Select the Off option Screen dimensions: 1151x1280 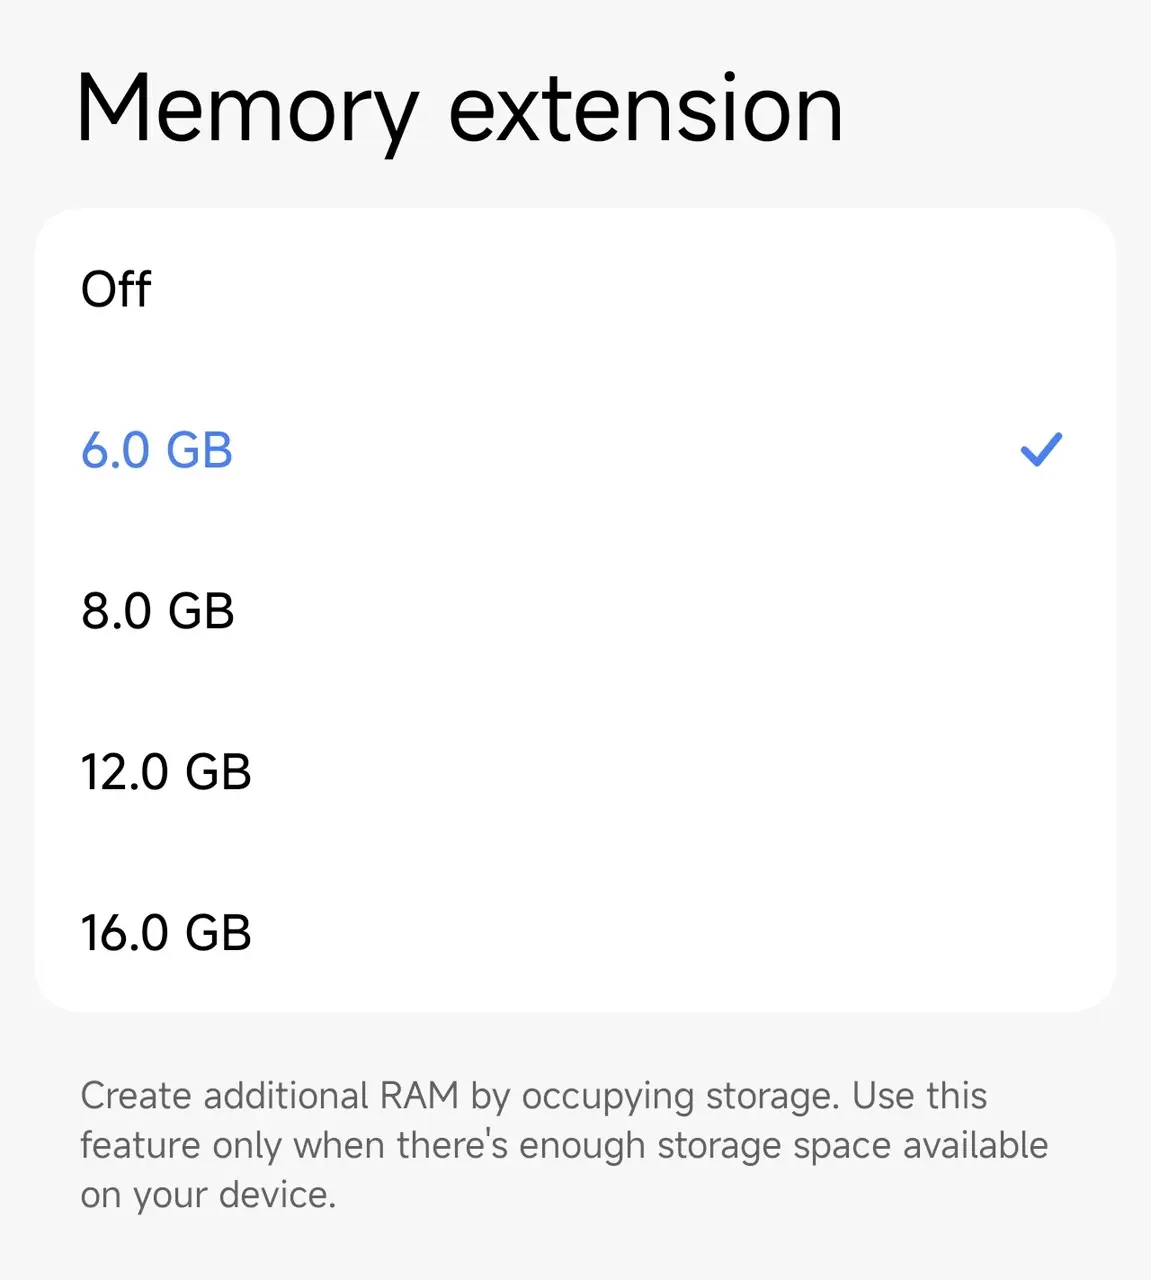point(574,290)
